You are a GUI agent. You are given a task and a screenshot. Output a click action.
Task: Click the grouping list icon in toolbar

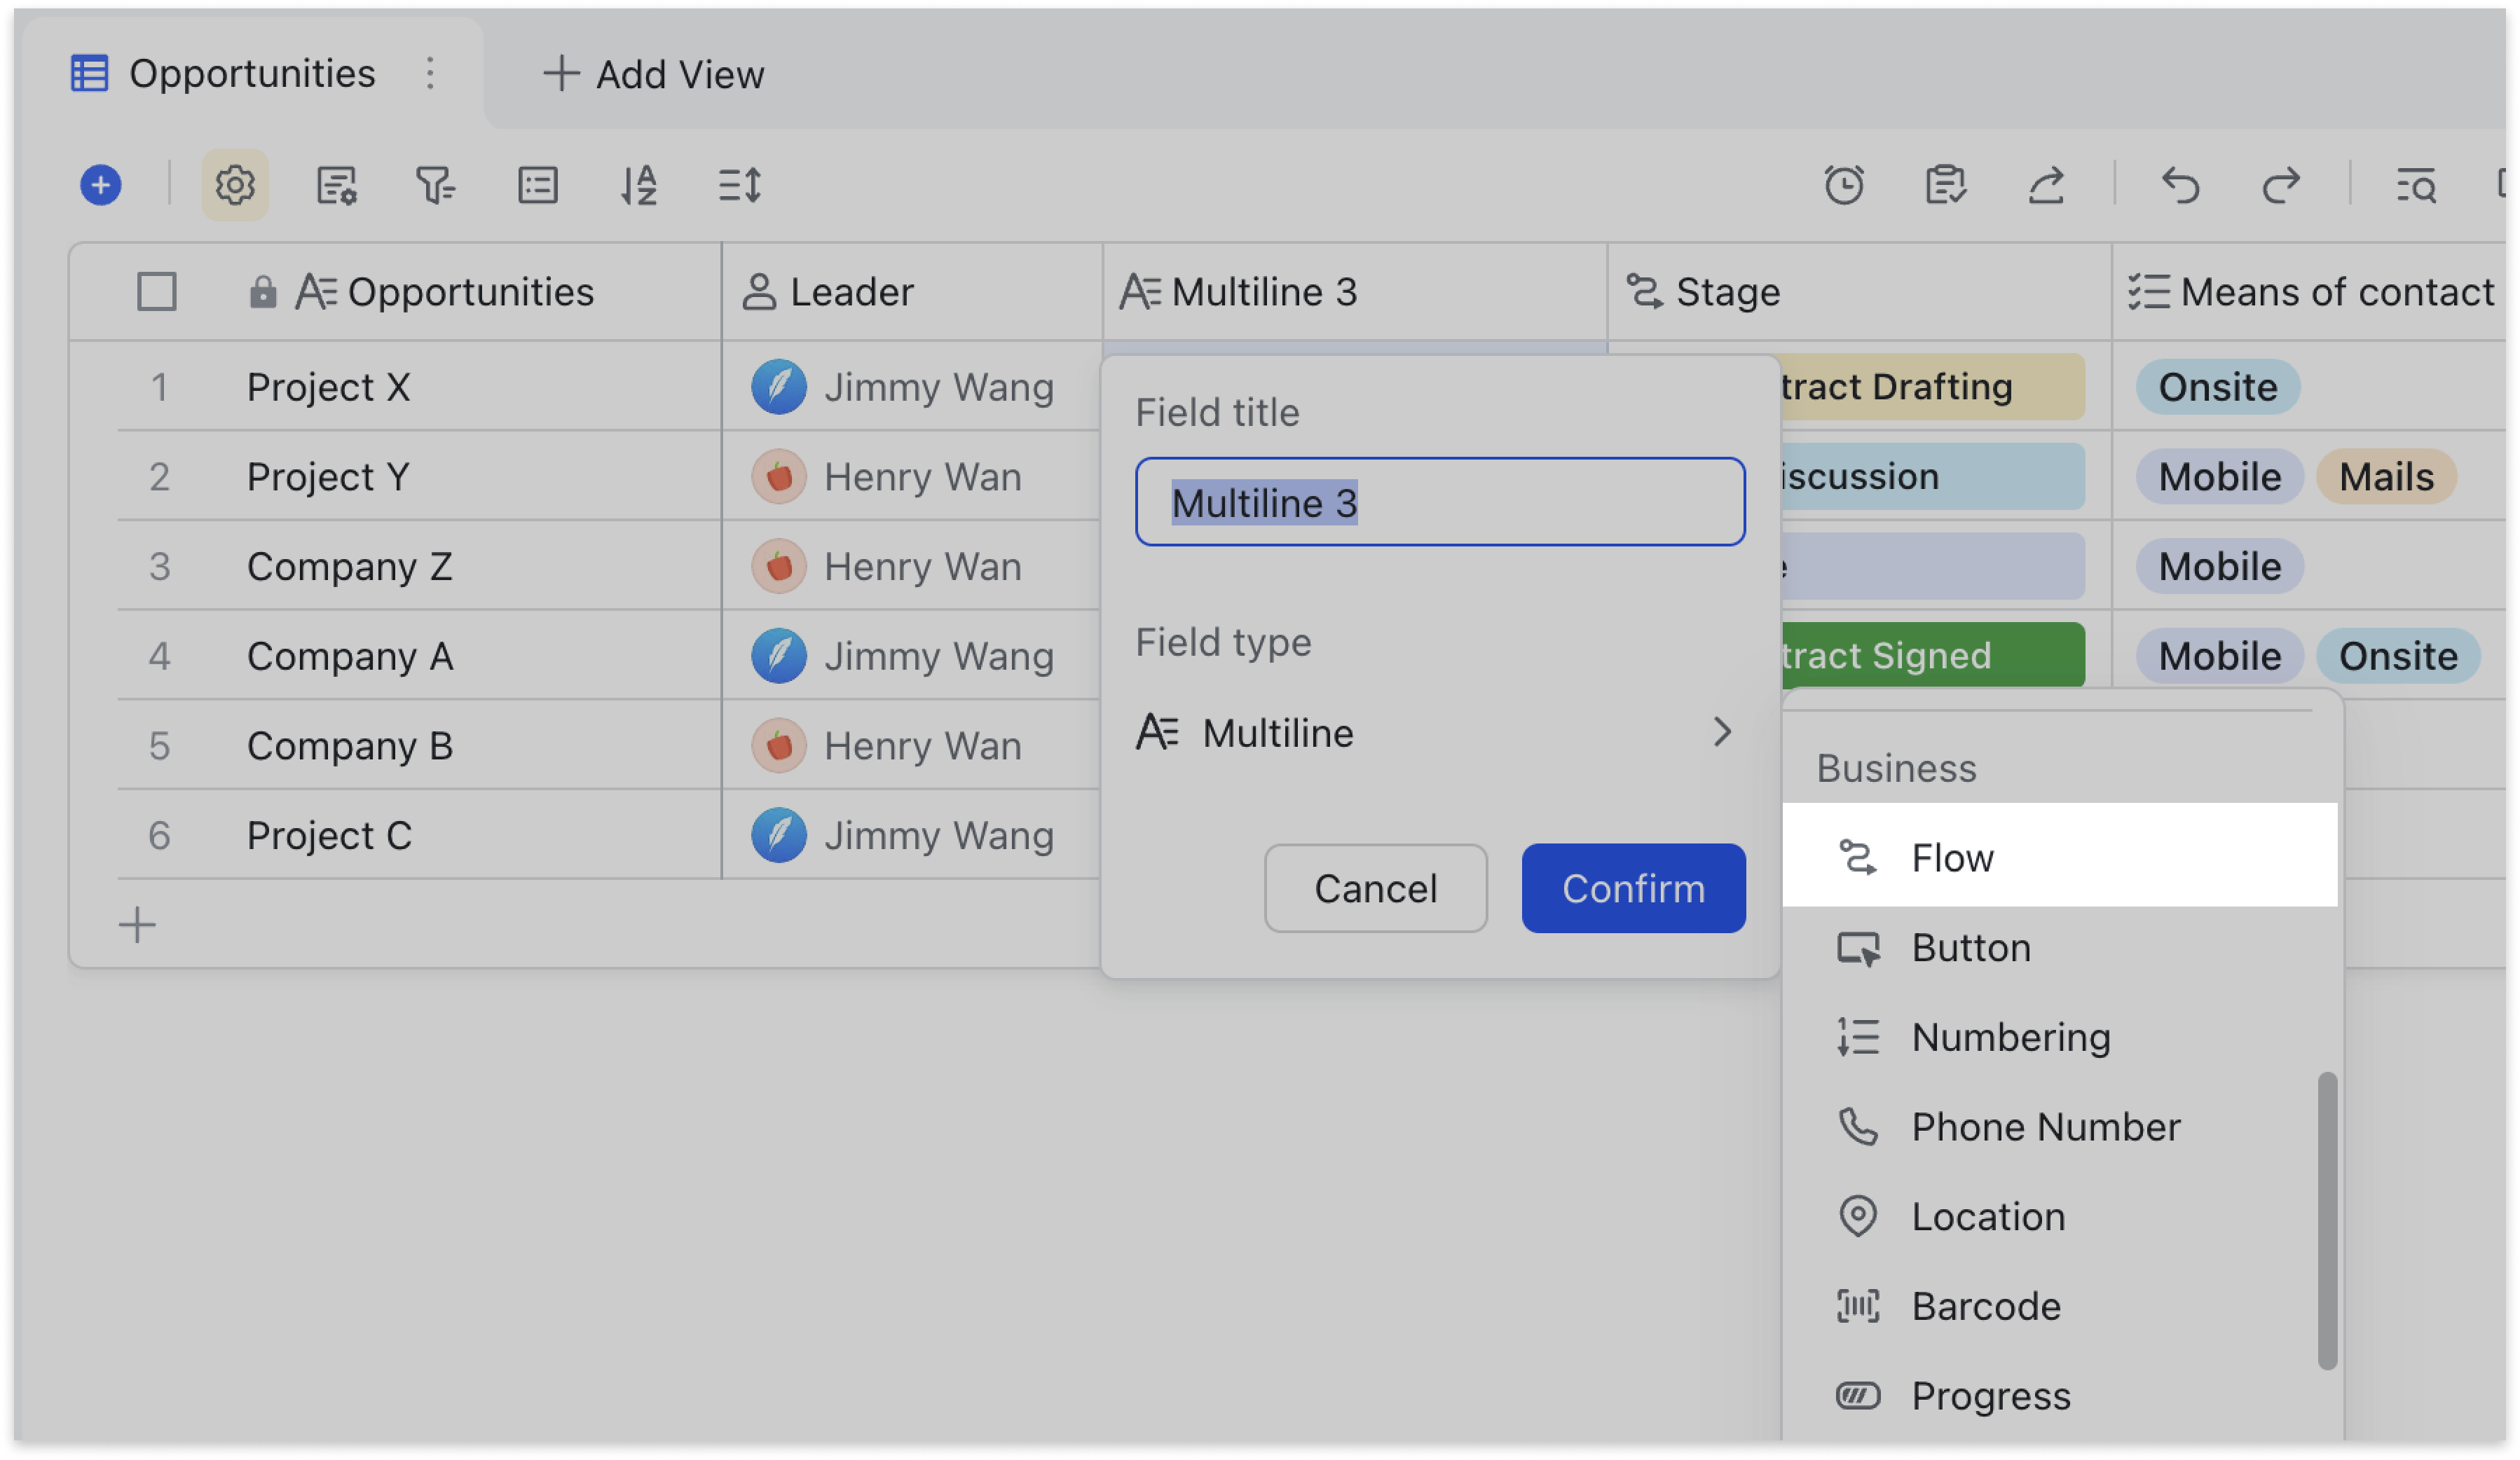538,185
